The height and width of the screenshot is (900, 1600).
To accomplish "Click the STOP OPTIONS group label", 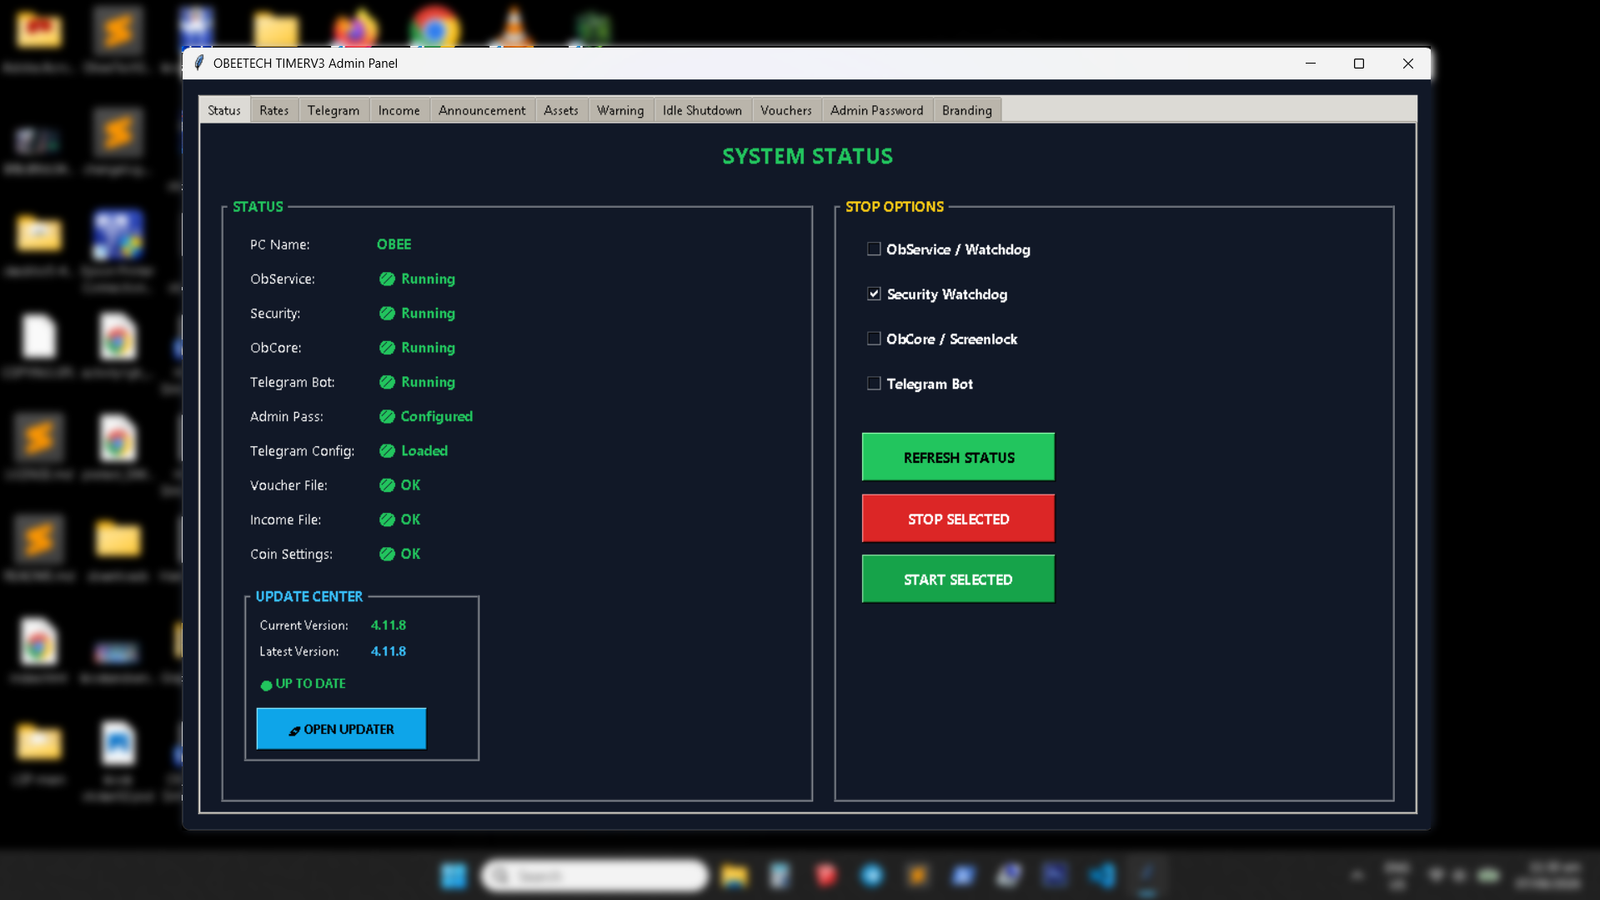I will coord(895,207).
